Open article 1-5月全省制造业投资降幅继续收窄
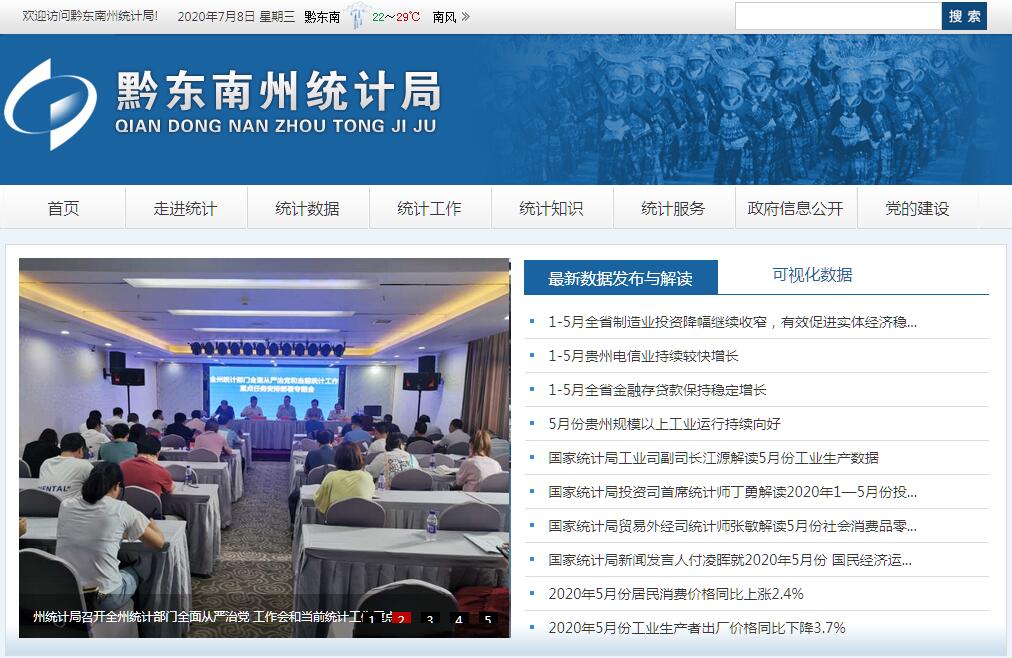The image size is (1012, 658). click(x=733, y=322)
